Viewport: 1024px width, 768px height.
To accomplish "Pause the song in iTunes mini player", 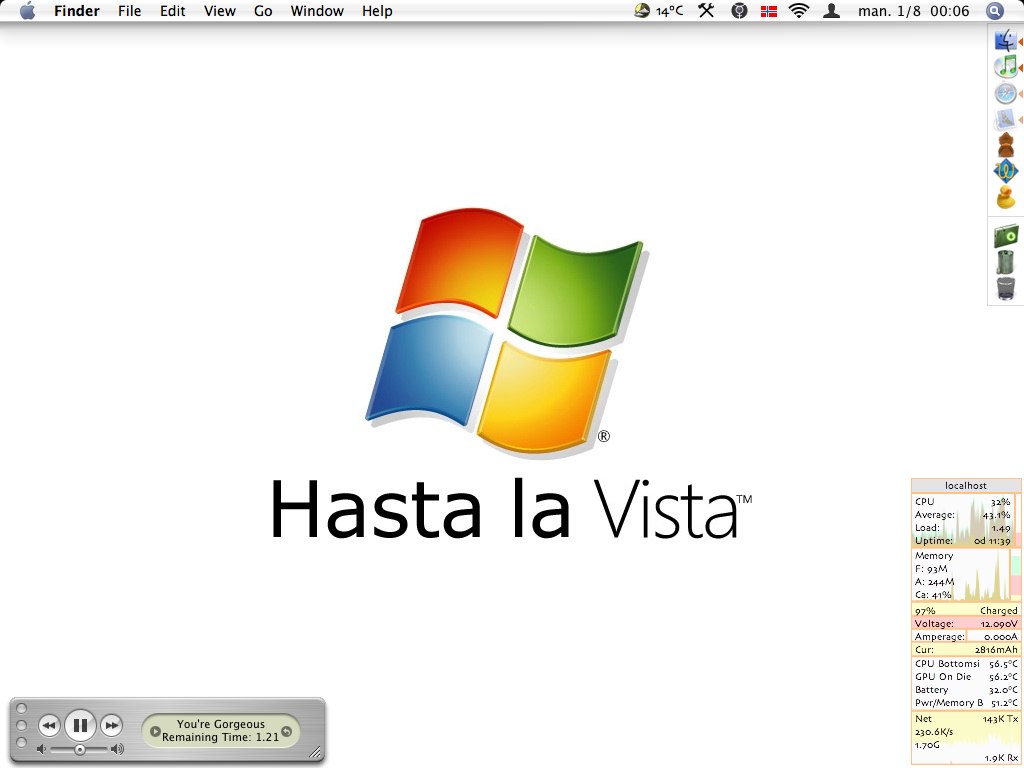I will tap(80, 725).
